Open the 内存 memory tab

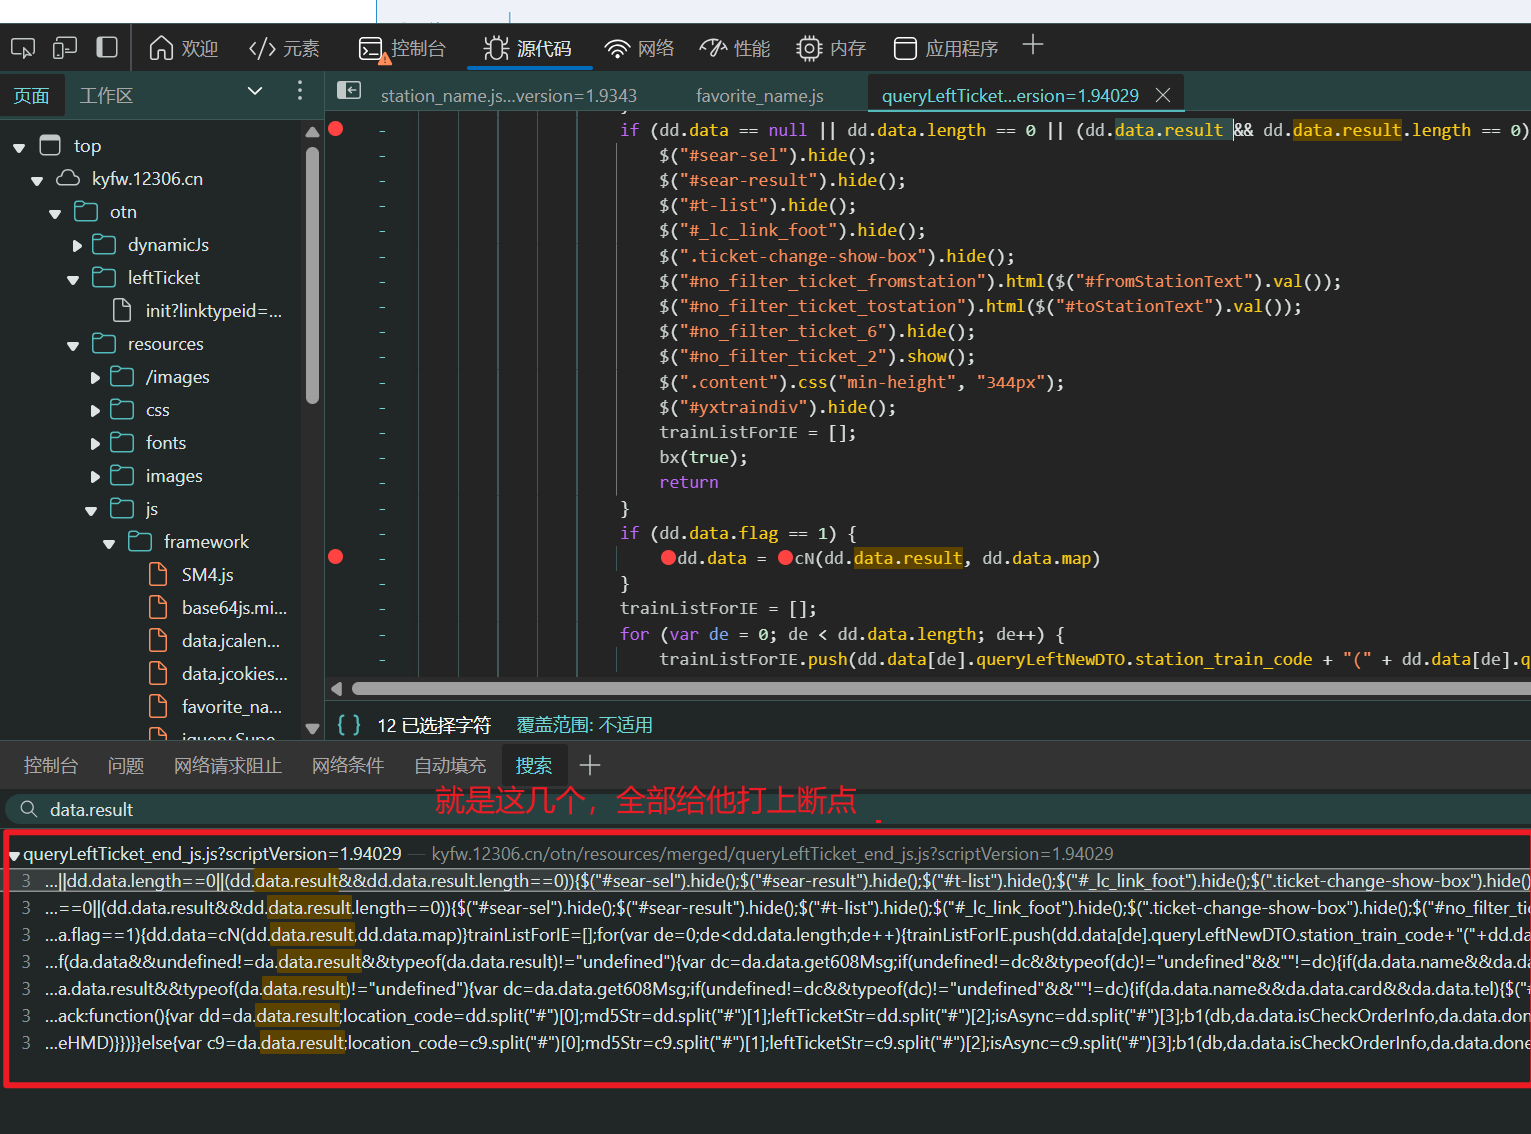(x=831, y=48)
